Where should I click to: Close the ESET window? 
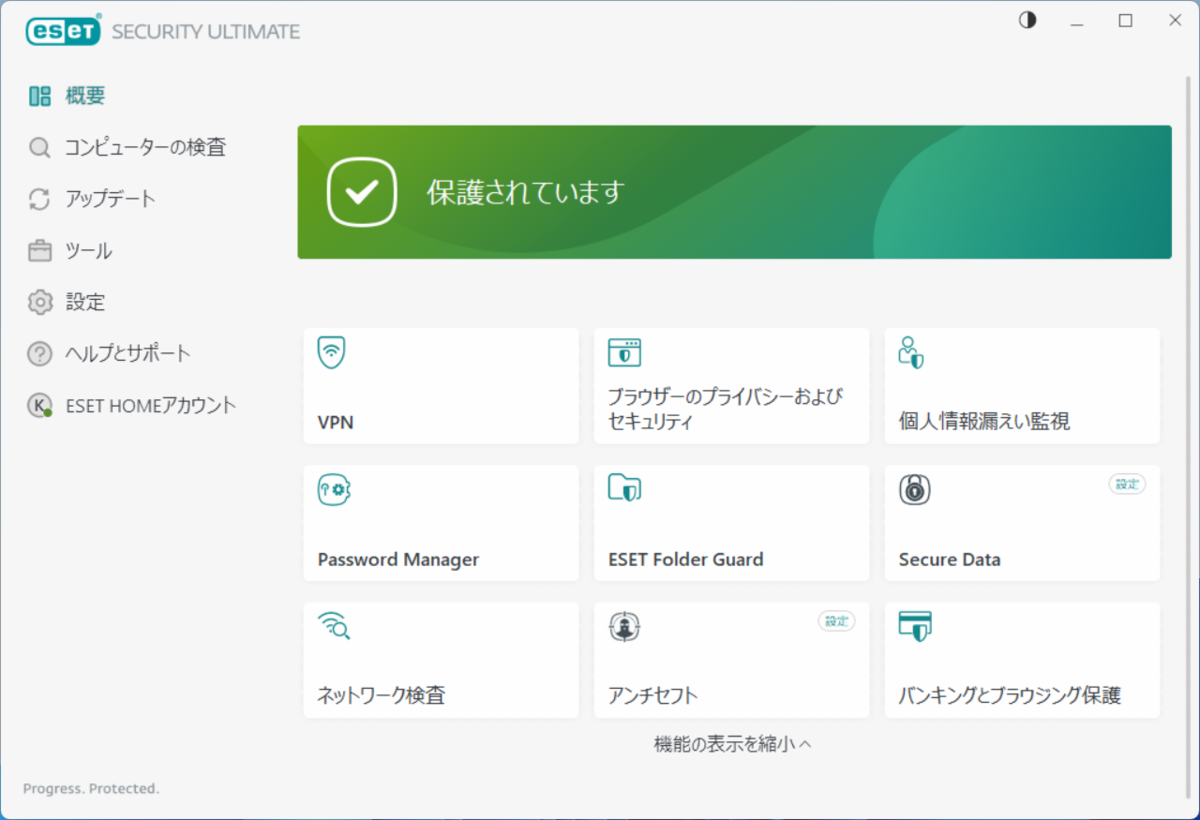click(x=1174, y=20)
